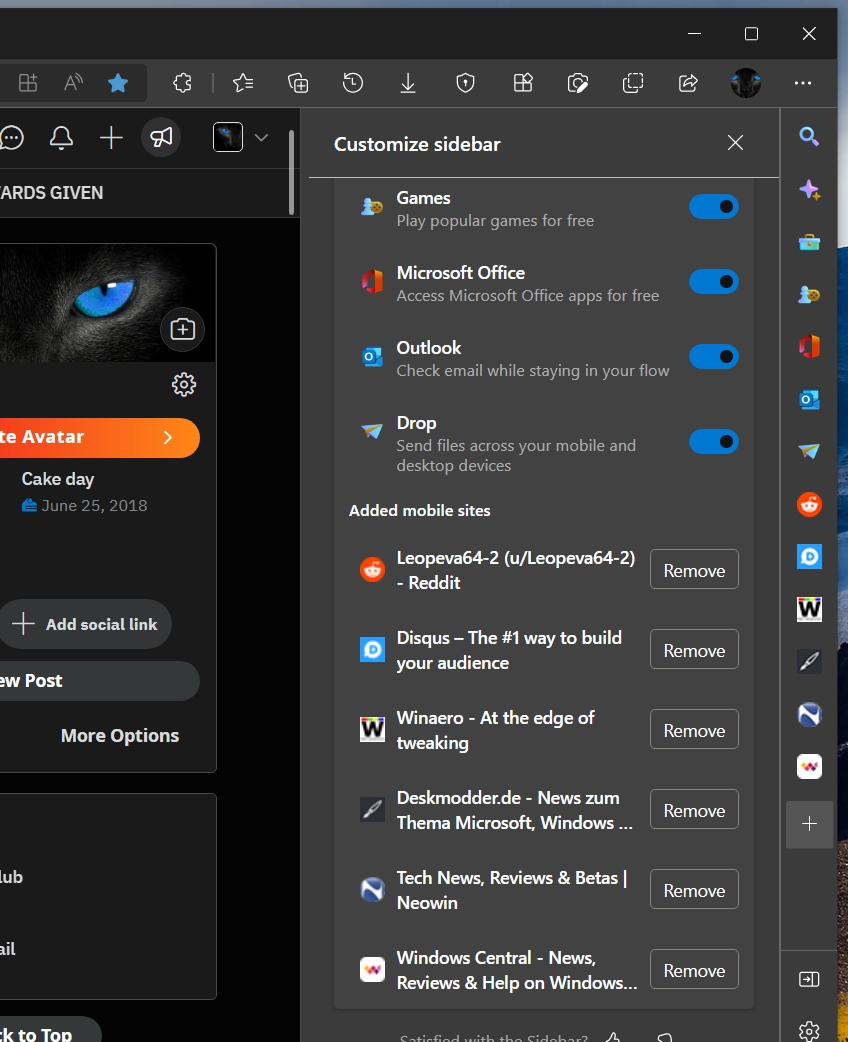Viewport: 848px width, 1042px height.
Task: Click the cat eye profile banner image
Action: tap(106, 303)
